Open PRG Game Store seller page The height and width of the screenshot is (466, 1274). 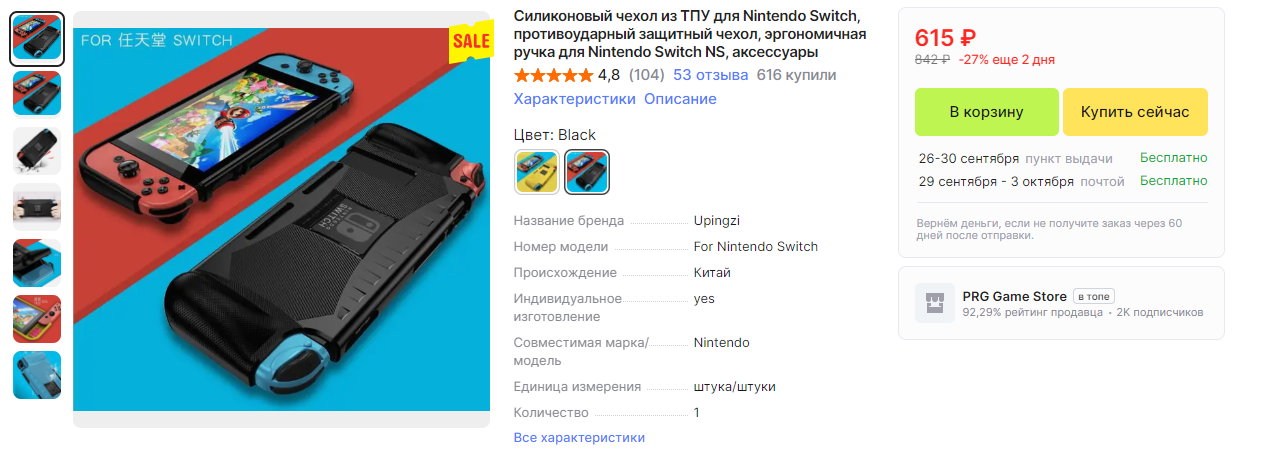(x=1015, y=296)
